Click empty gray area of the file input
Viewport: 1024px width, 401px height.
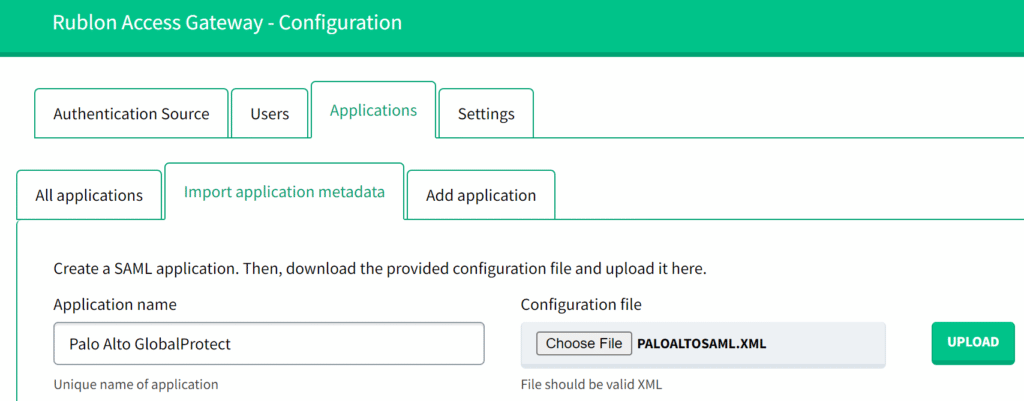click(835, 344)
